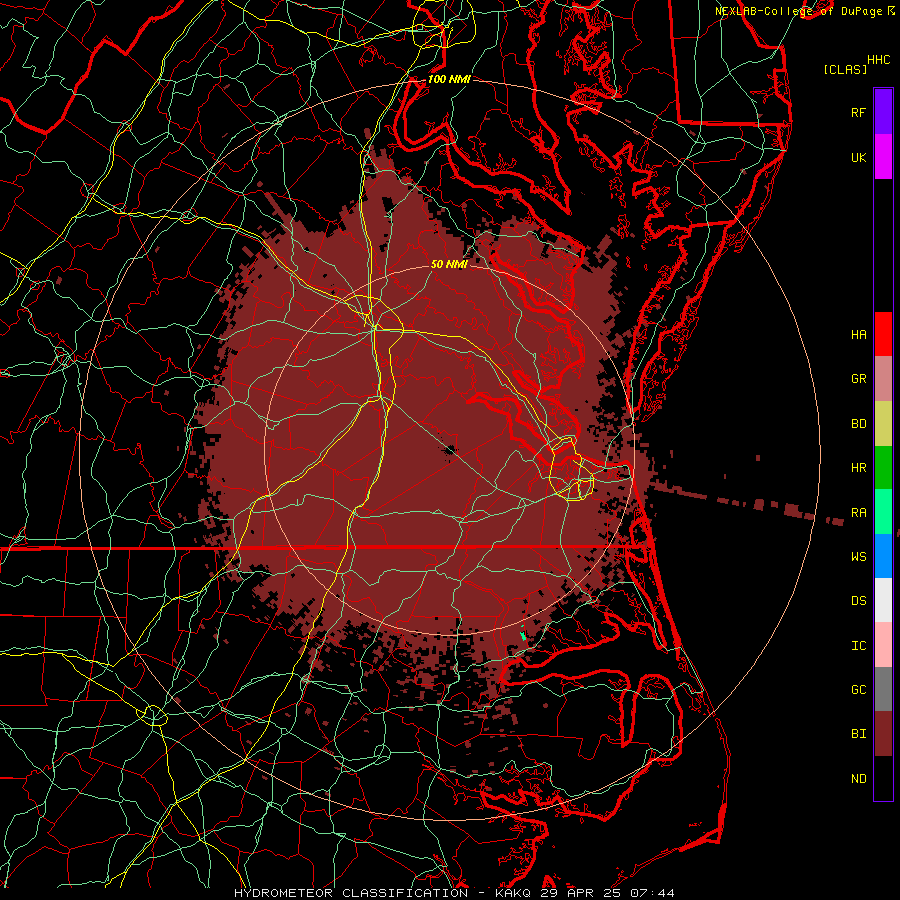Click the [CLAS] legend heading

click(845, 69)
